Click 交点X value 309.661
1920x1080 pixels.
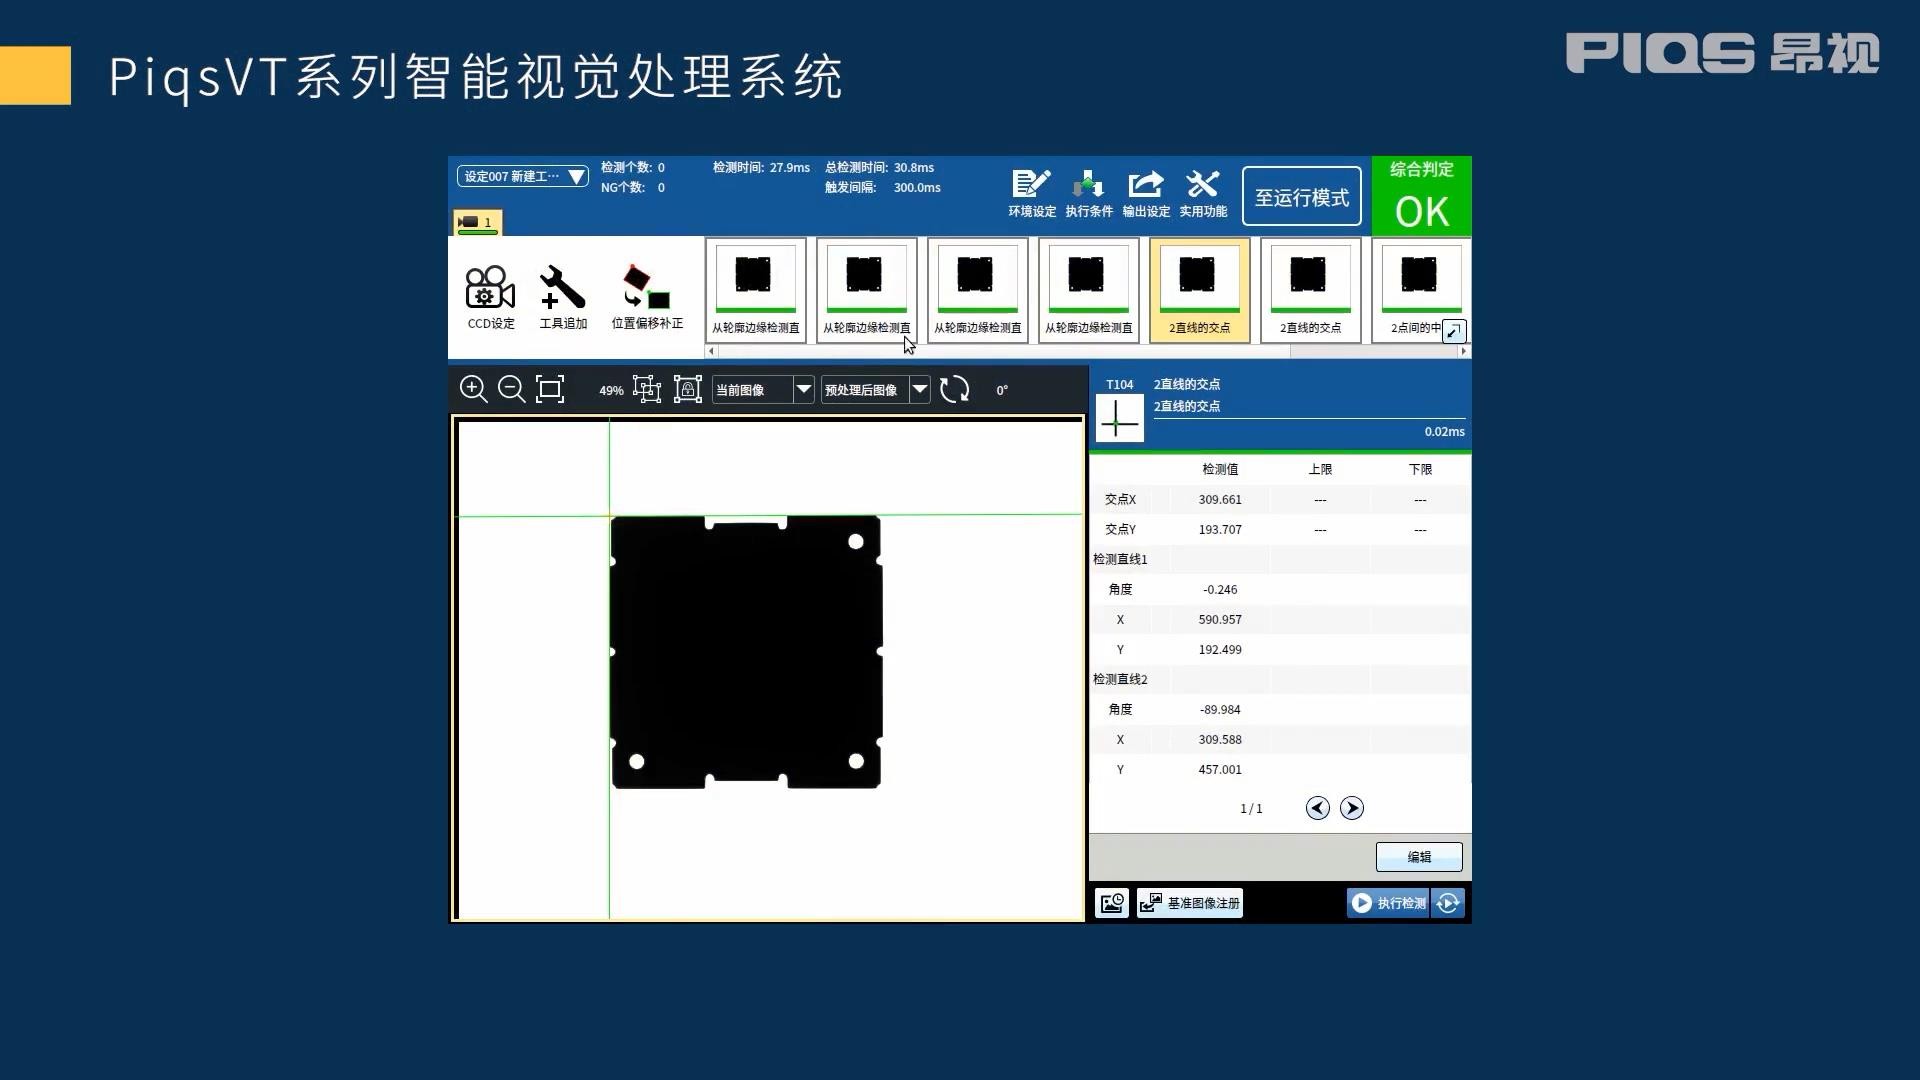[1220, 499]
